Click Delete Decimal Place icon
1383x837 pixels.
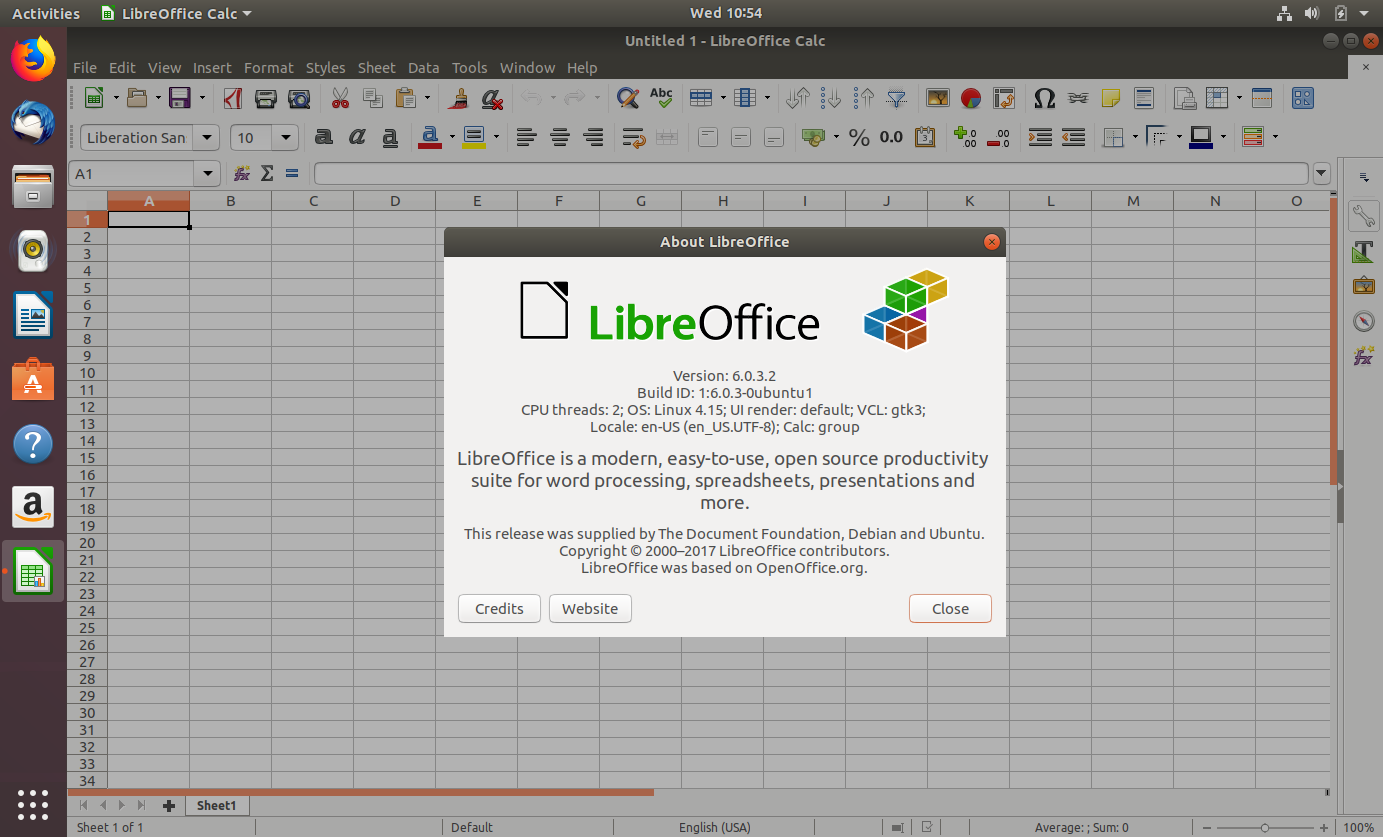click(998, 137)
